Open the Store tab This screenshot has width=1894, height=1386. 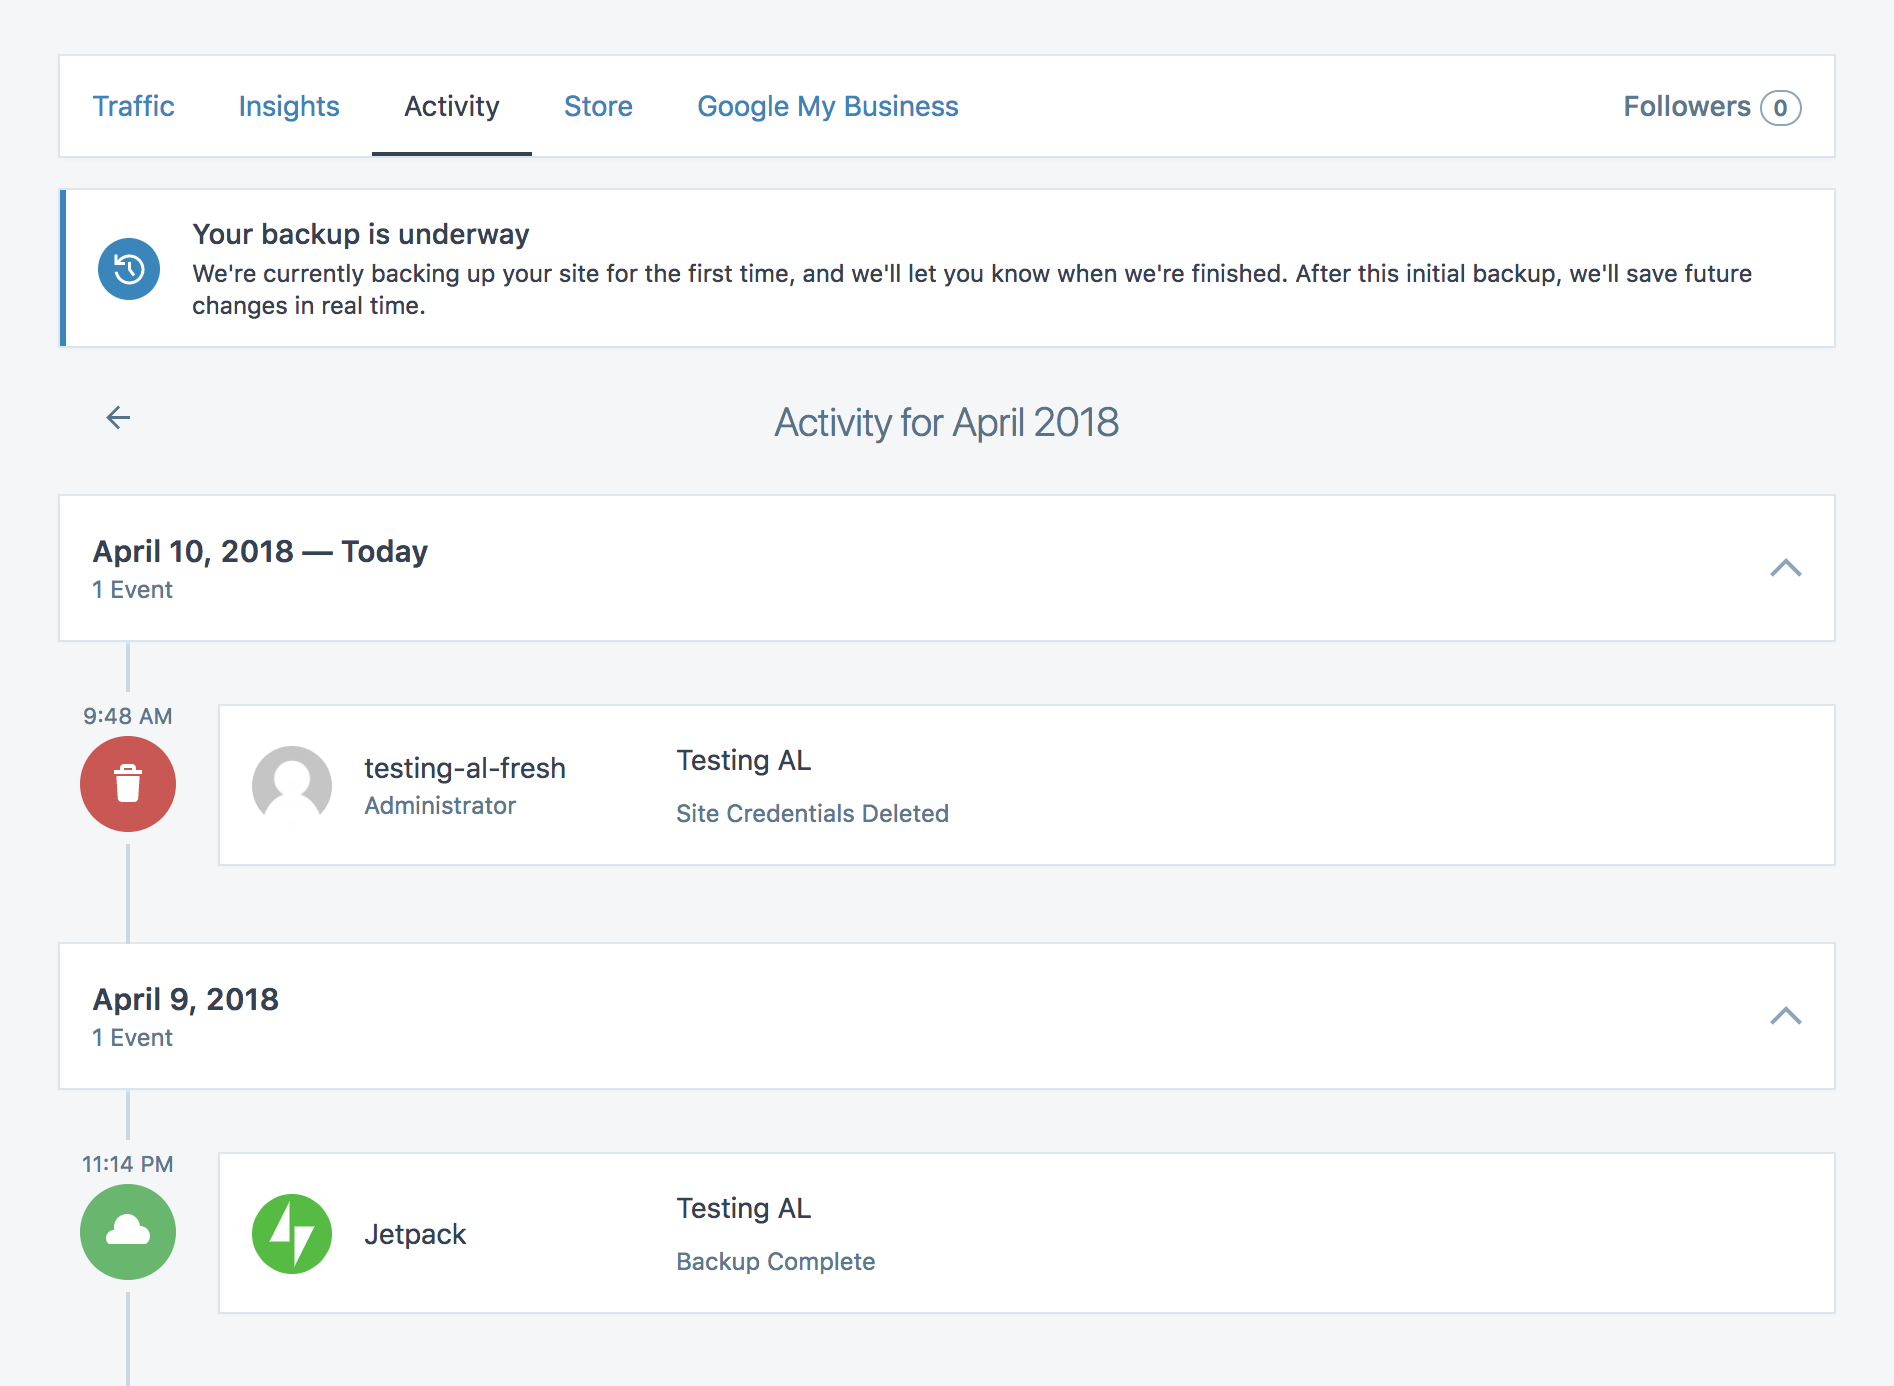click(x=598, y=107)
